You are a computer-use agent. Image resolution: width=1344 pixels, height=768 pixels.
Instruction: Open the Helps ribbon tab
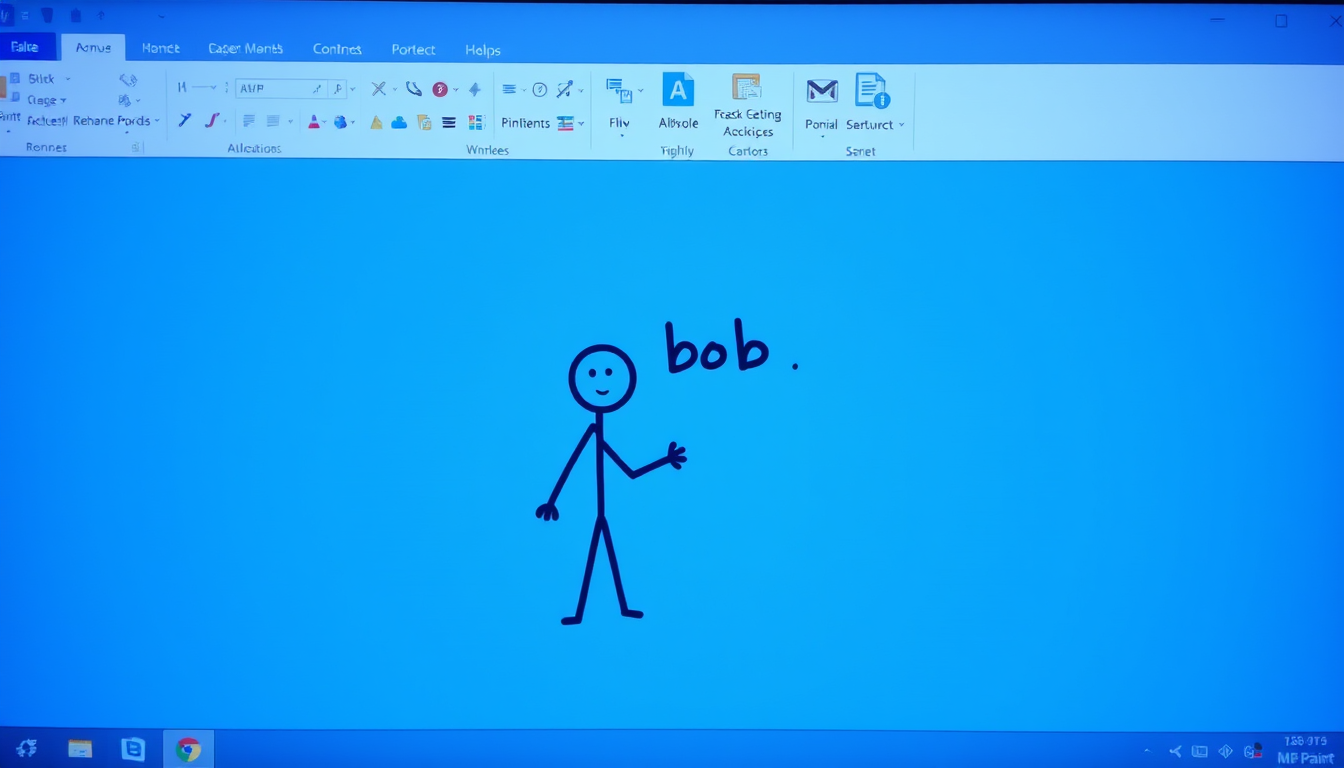(483, 50)
